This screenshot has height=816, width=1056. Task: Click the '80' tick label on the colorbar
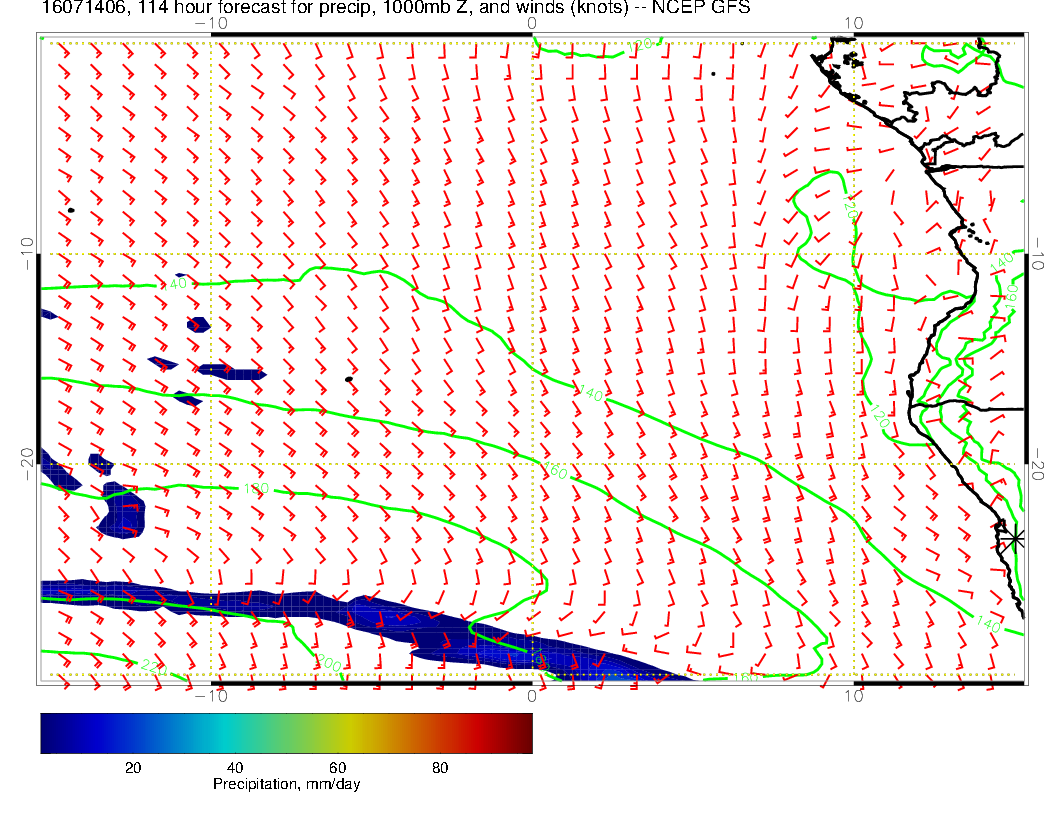tap(440, 768)
